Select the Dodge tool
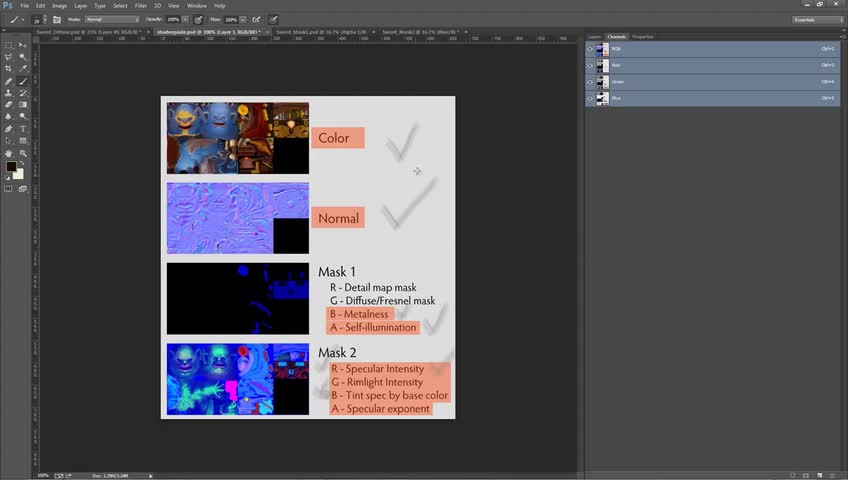 point(23,117)
